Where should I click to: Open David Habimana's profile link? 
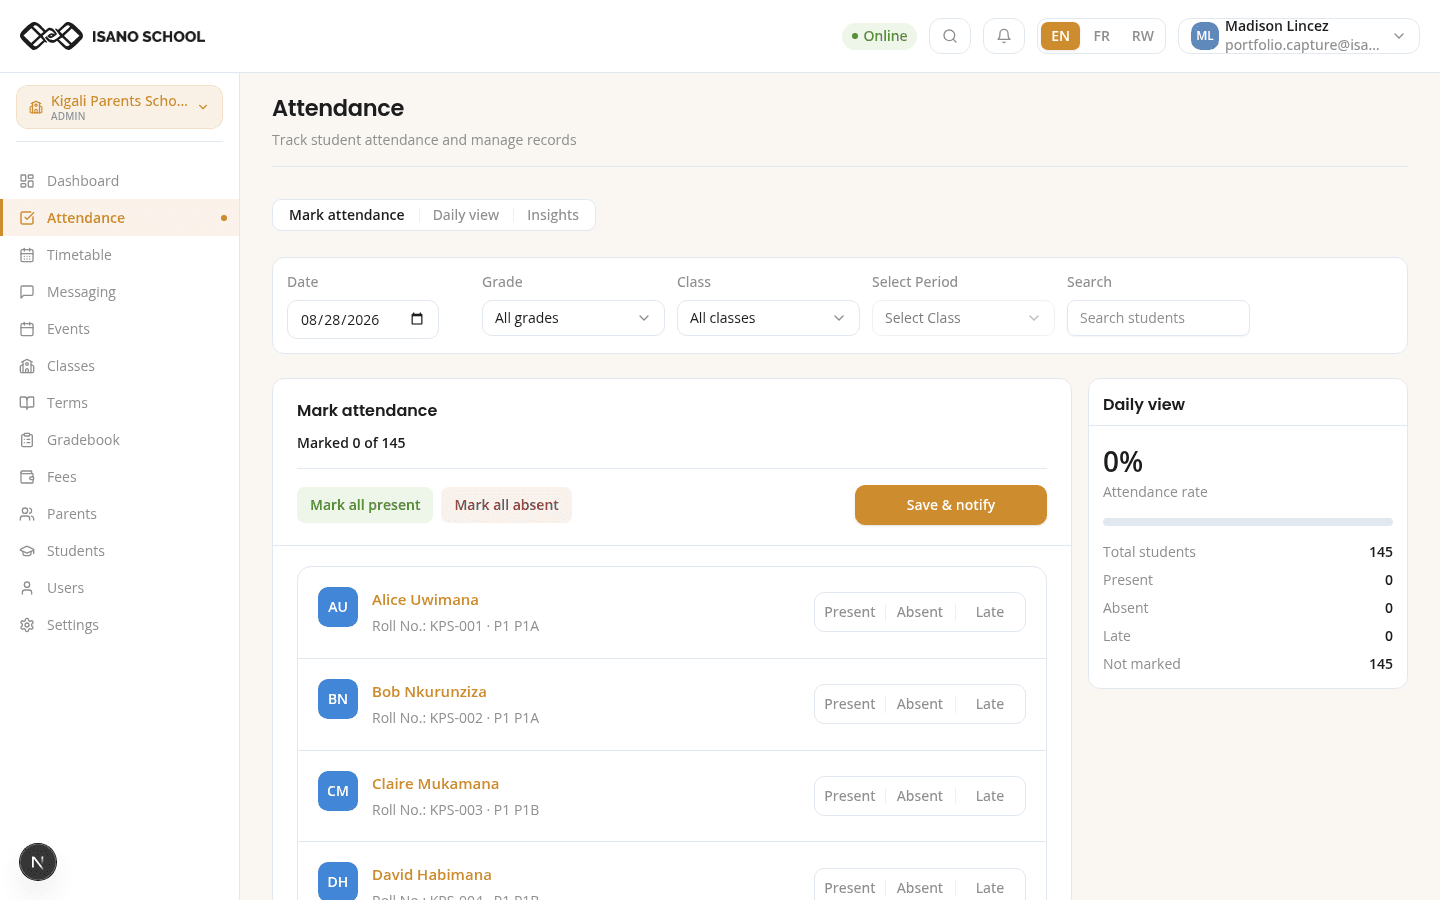(x=432, y=875)
